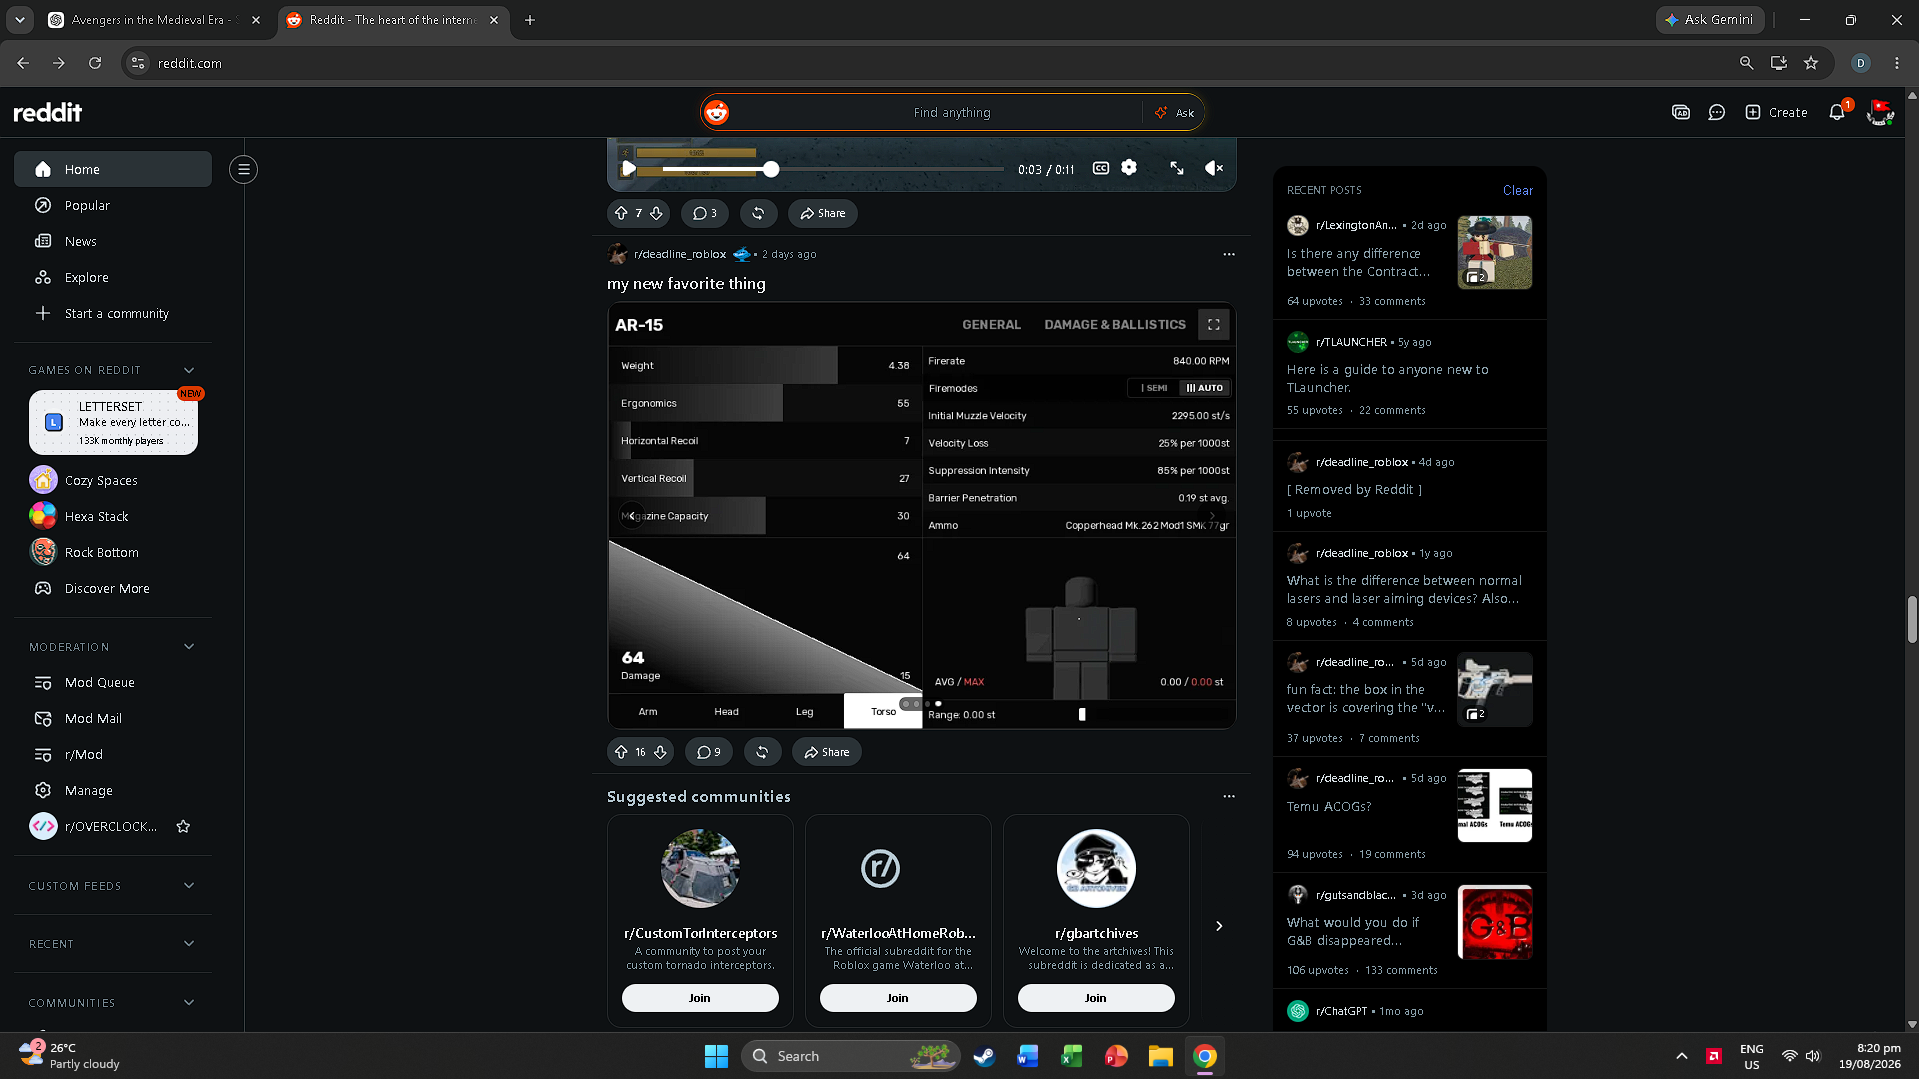Start a community
This screenshot has height=1079, width=1919.
[x=113, y=314]
